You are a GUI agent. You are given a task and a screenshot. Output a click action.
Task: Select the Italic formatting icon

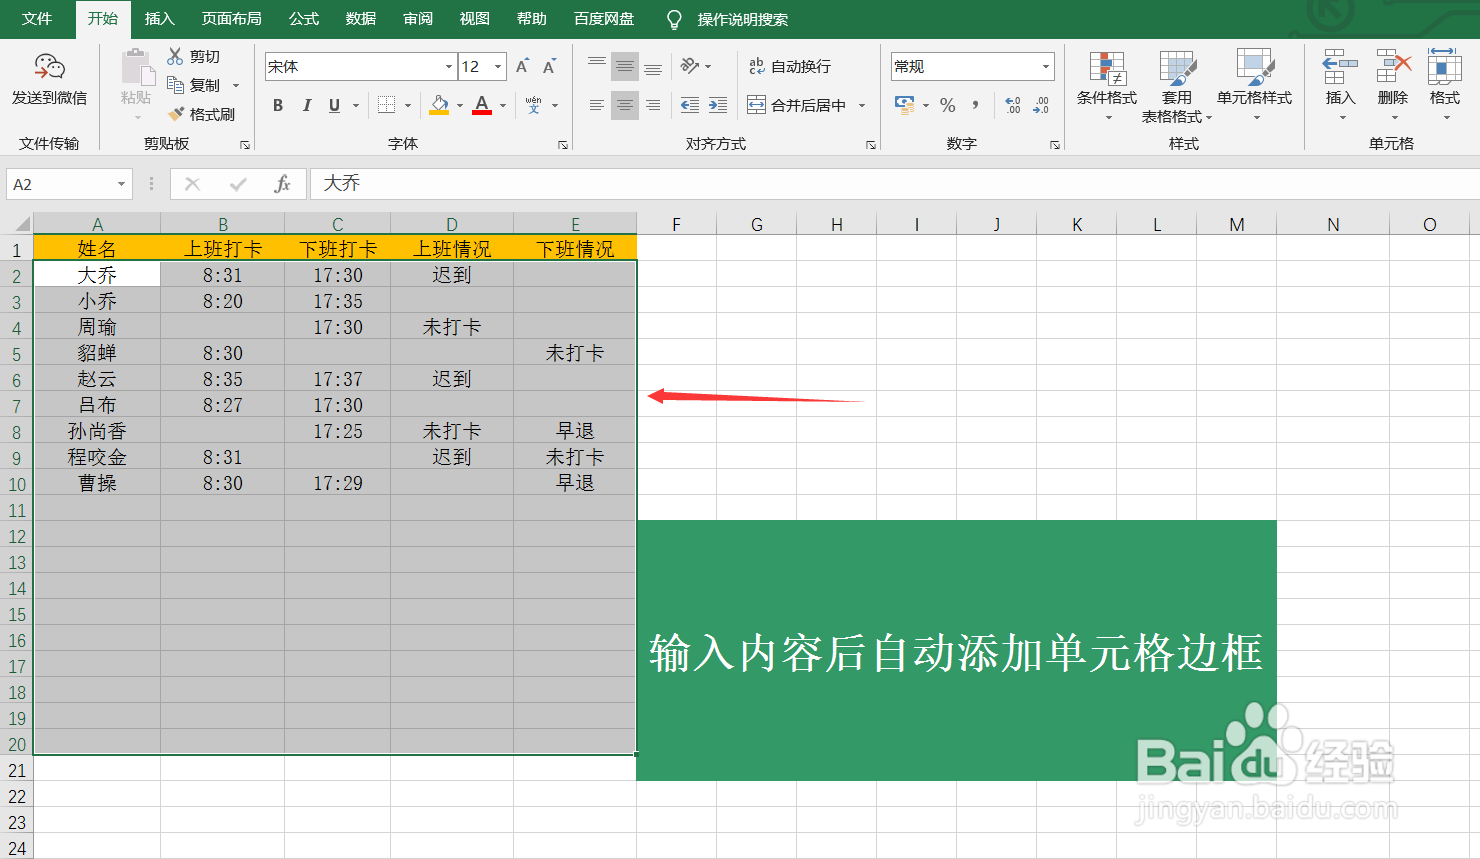coord(306,104)
